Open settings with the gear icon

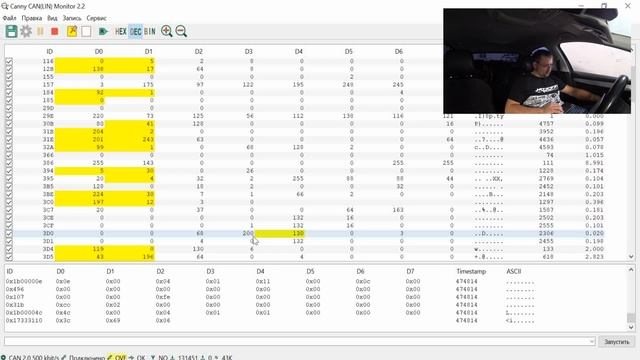(x=26, y=31)
